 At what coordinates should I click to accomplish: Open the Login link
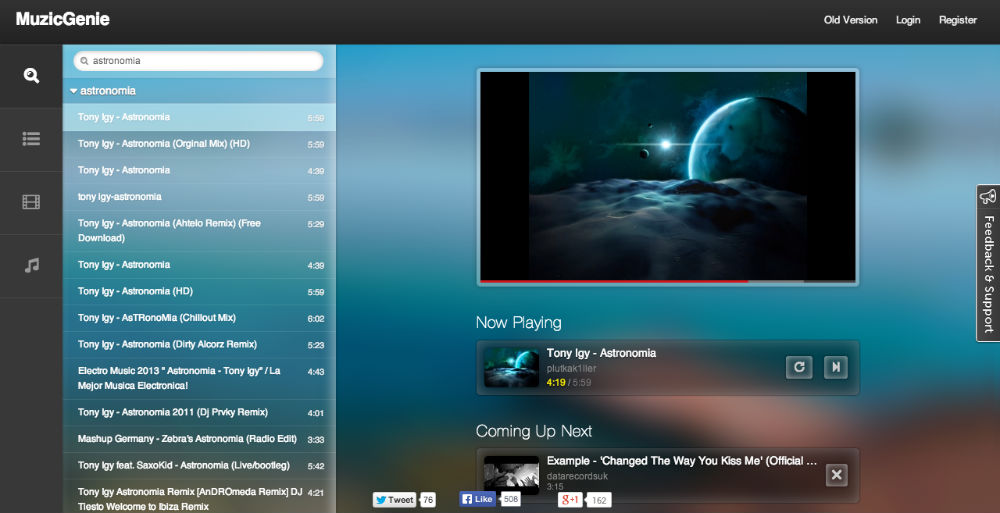click(x=908, y=20)
